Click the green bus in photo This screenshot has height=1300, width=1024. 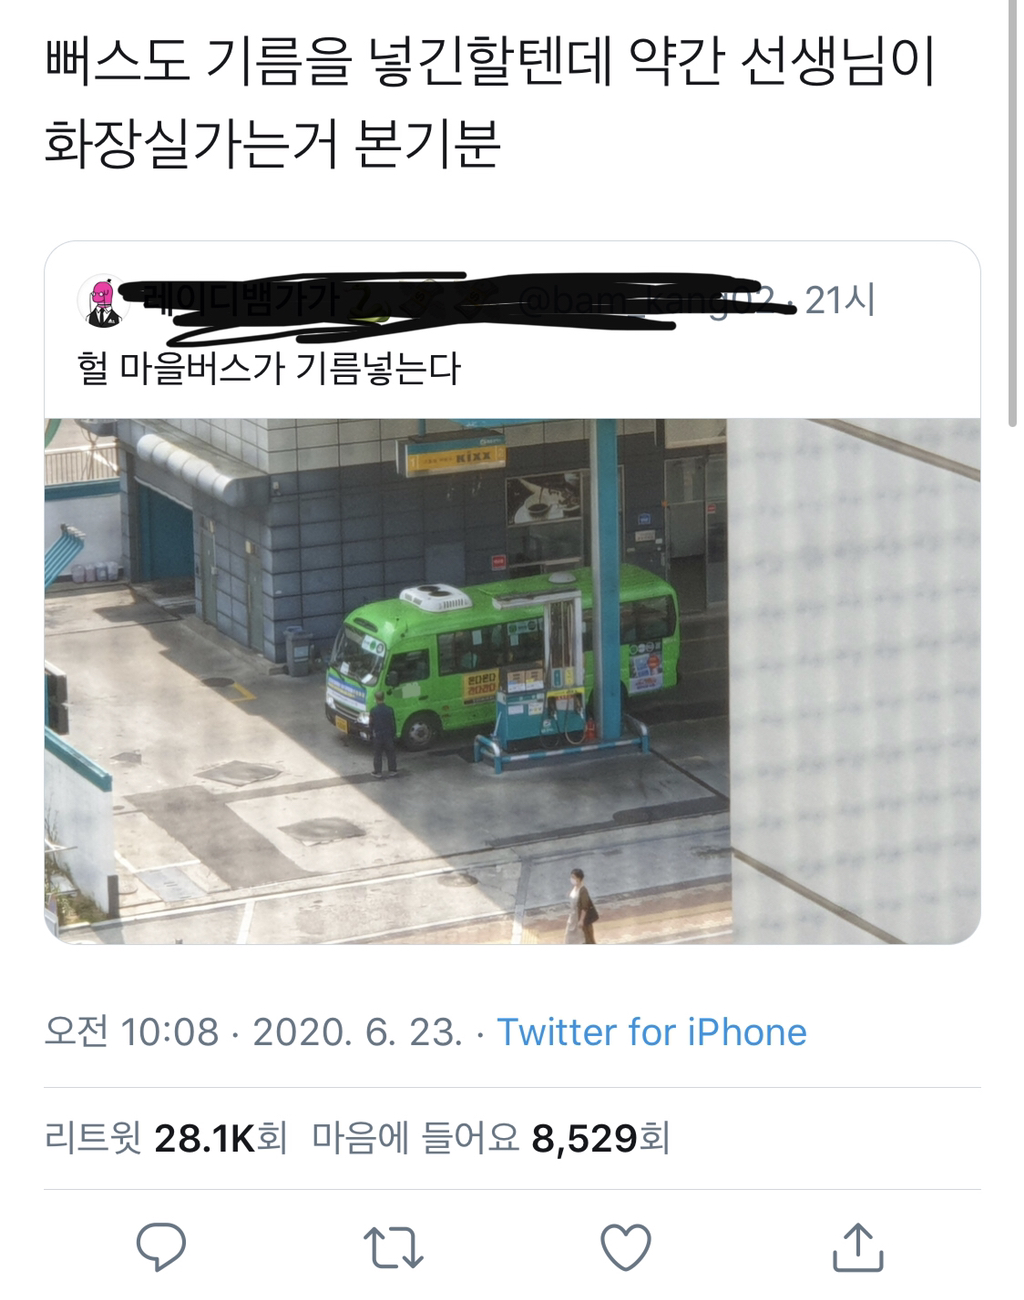tap(503, 656)
